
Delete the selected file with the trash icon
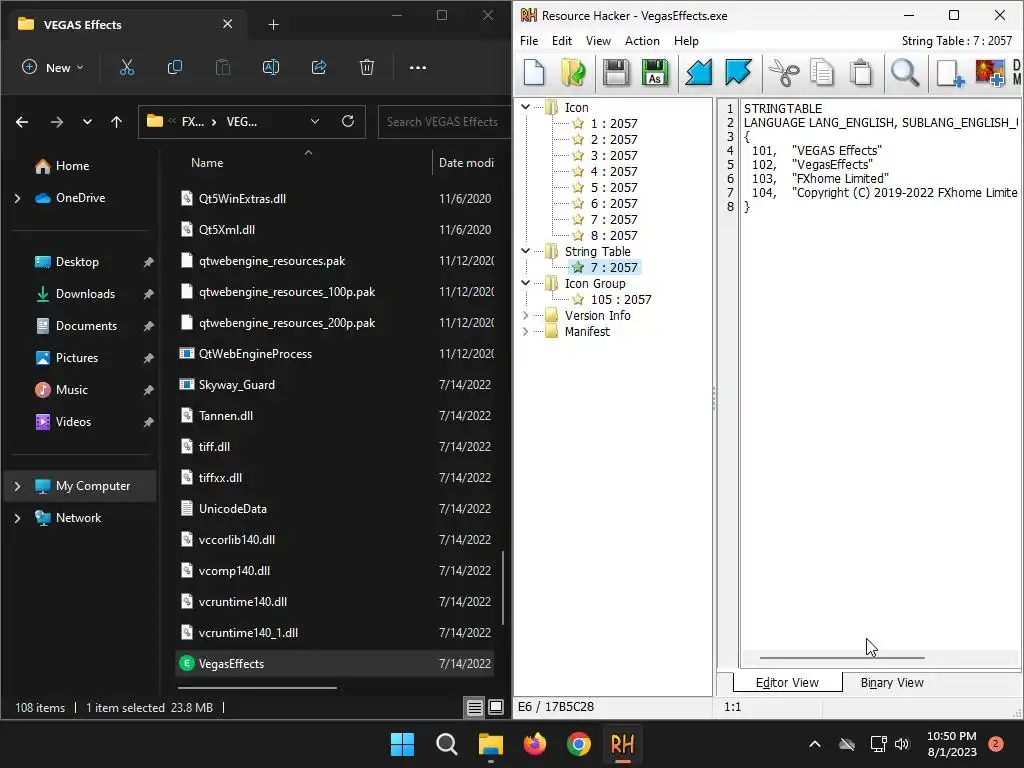pyautogui.click(x=367, y=67)
